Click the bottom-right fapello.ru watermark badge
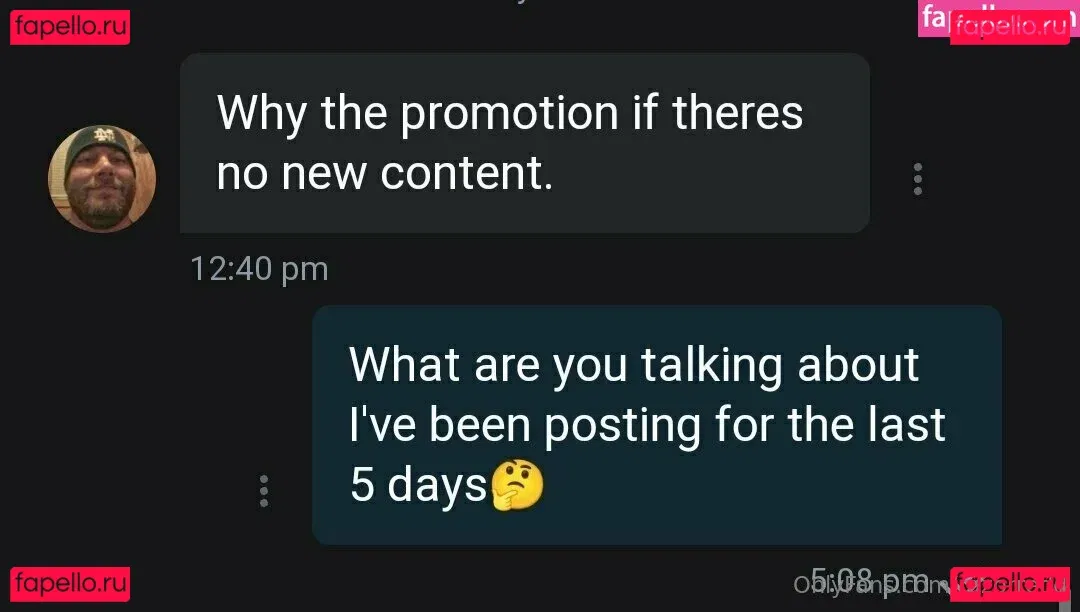 point(1010,584)
